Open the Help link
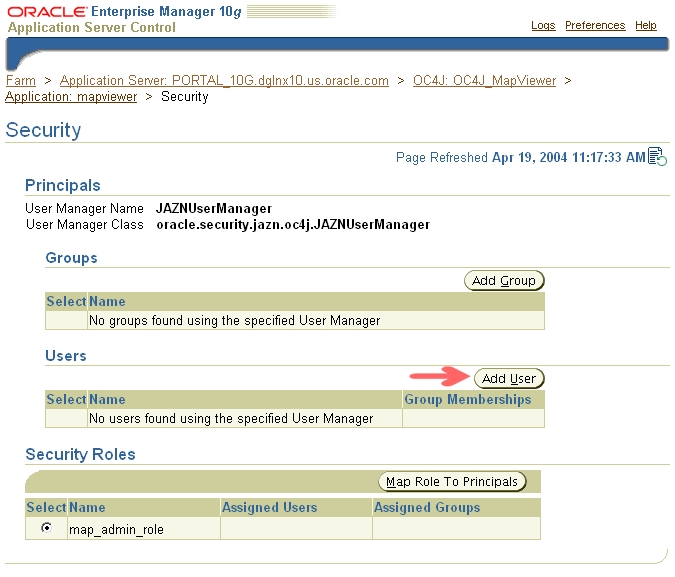675x577 pixels. (x=646, y=25)
